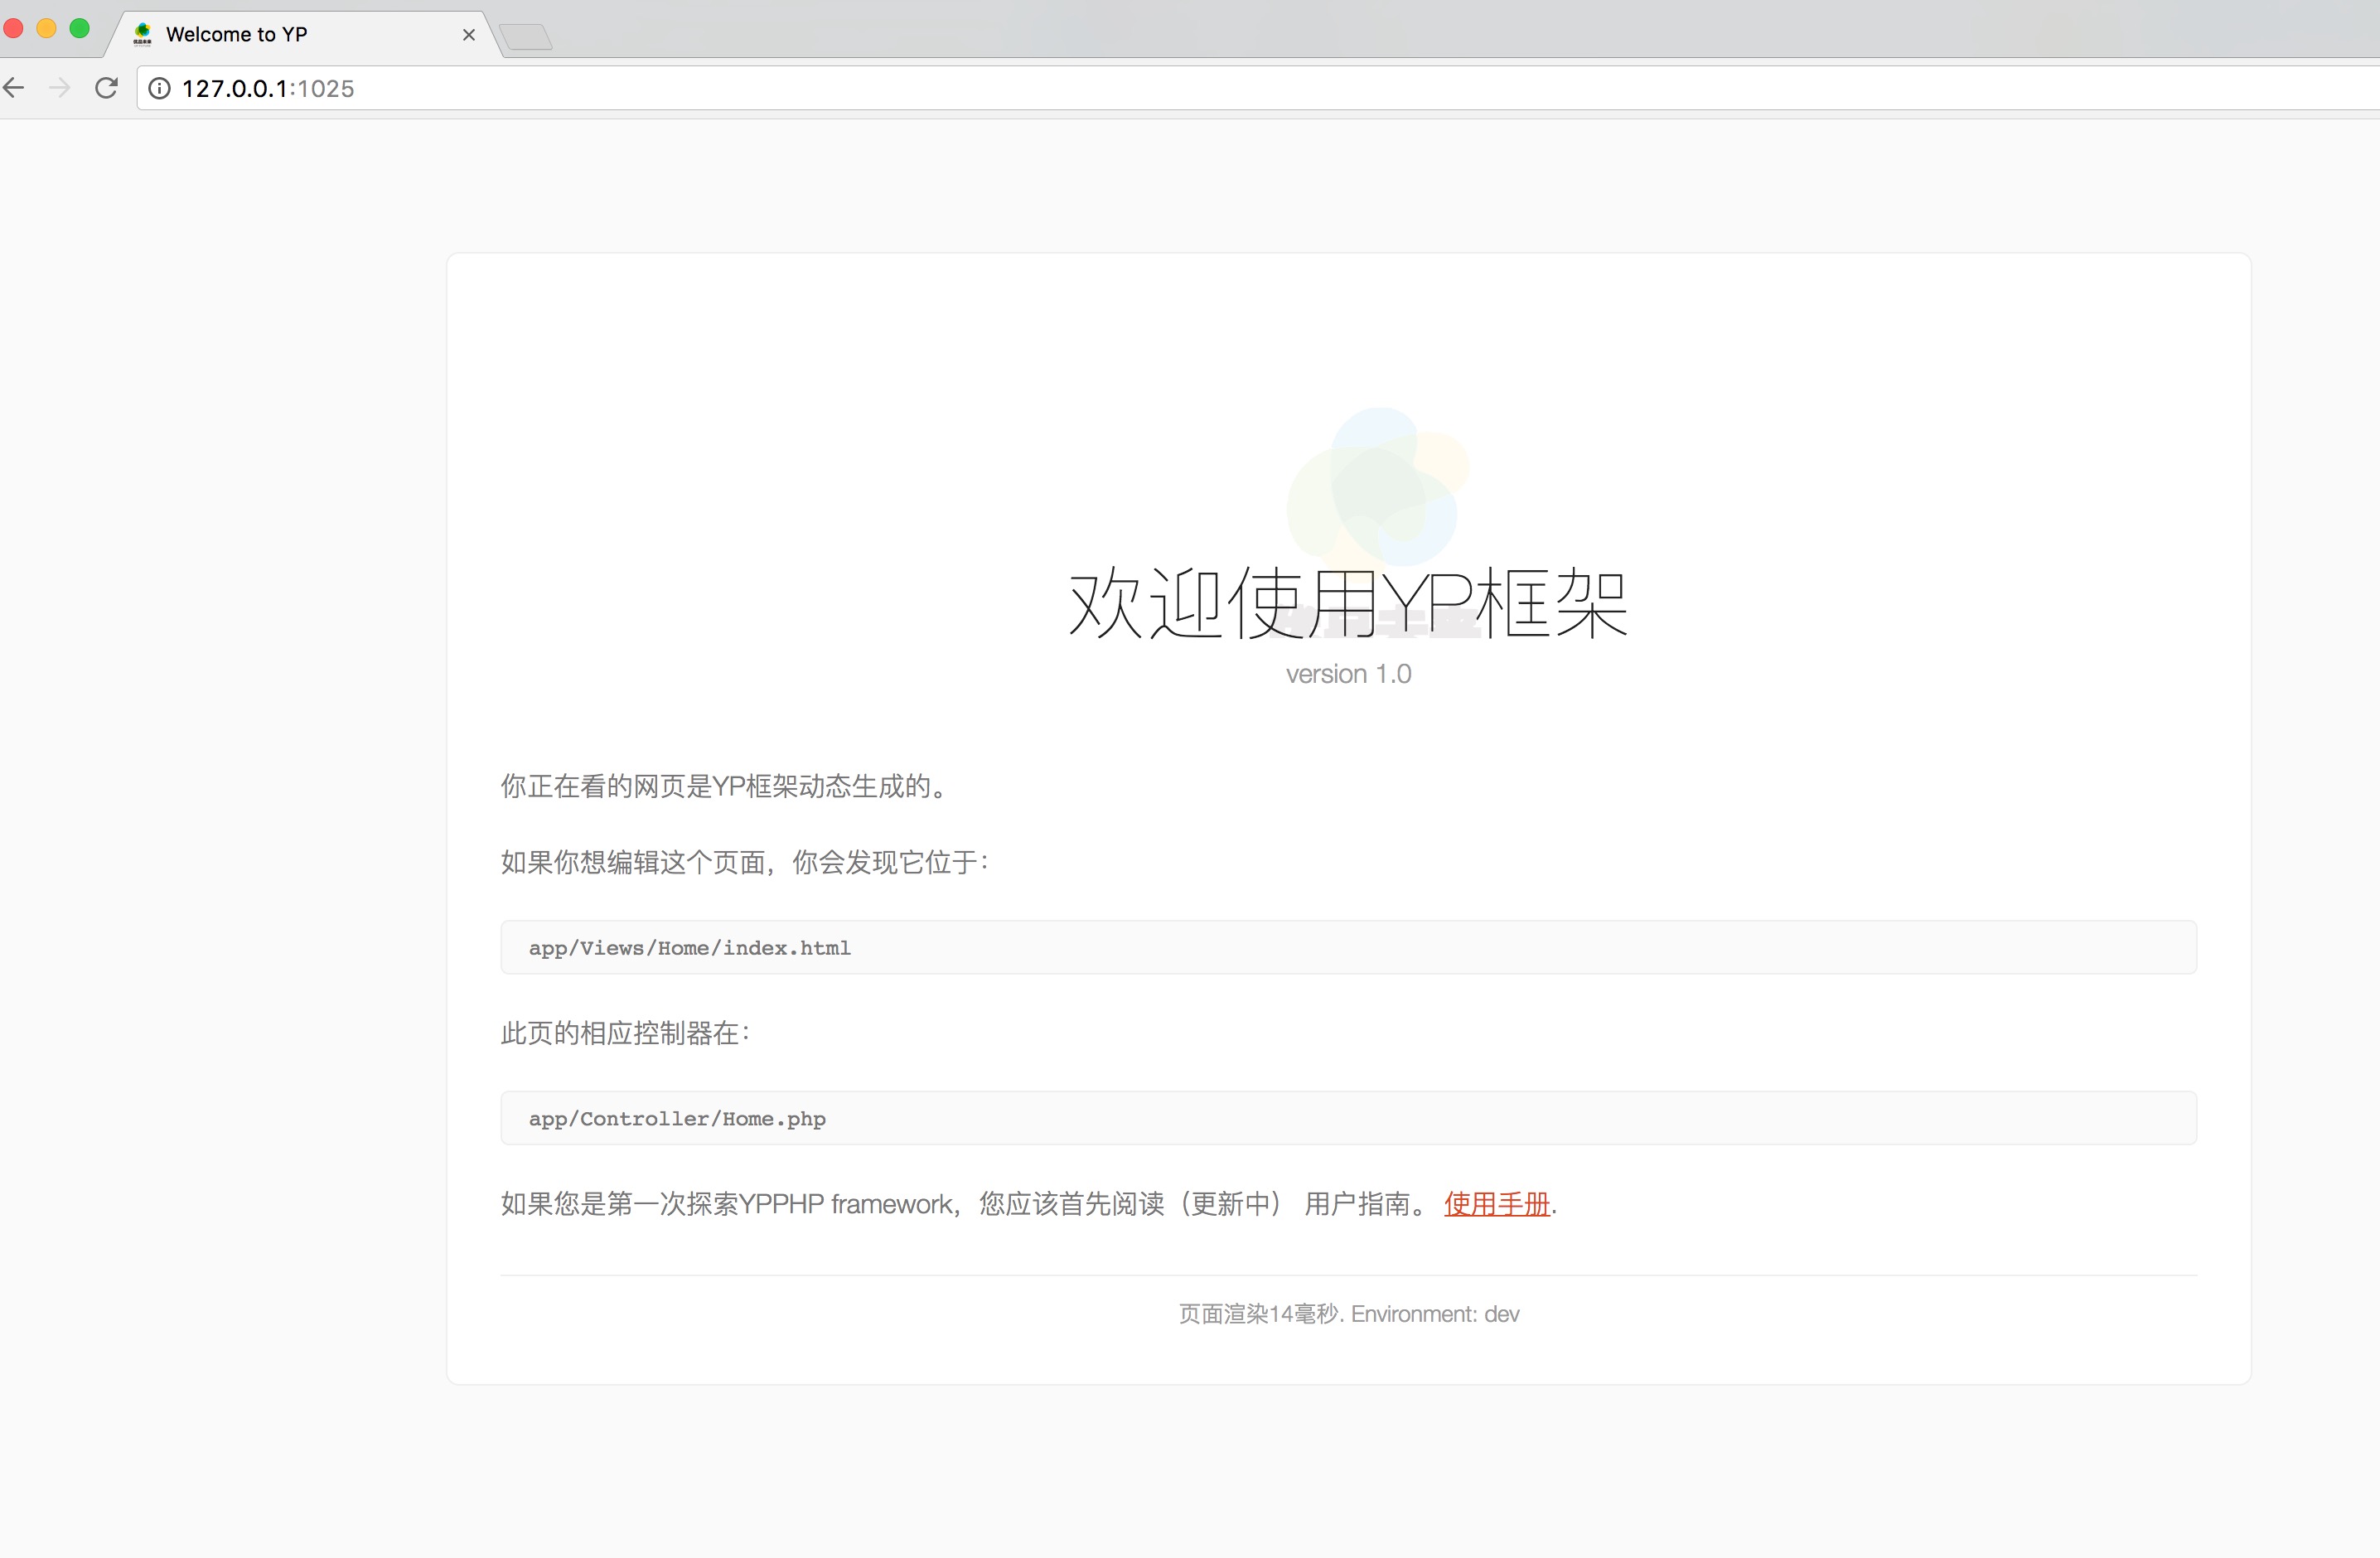Click the red macOS close window button

click(13, 28)
